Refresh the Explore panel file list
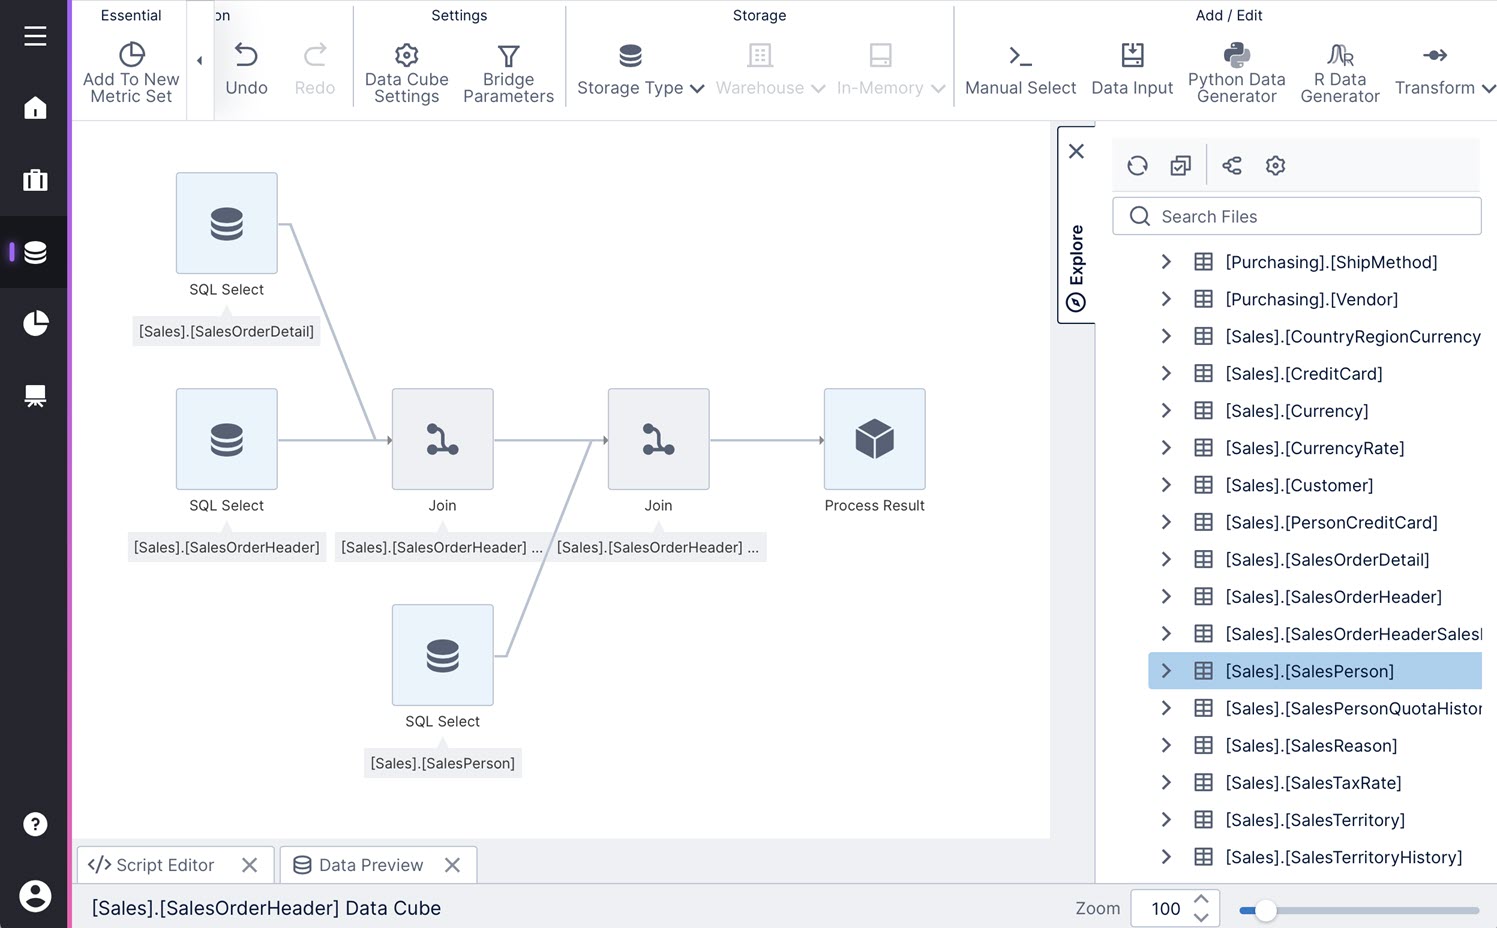1497x928 pixels. (1137, 166)
